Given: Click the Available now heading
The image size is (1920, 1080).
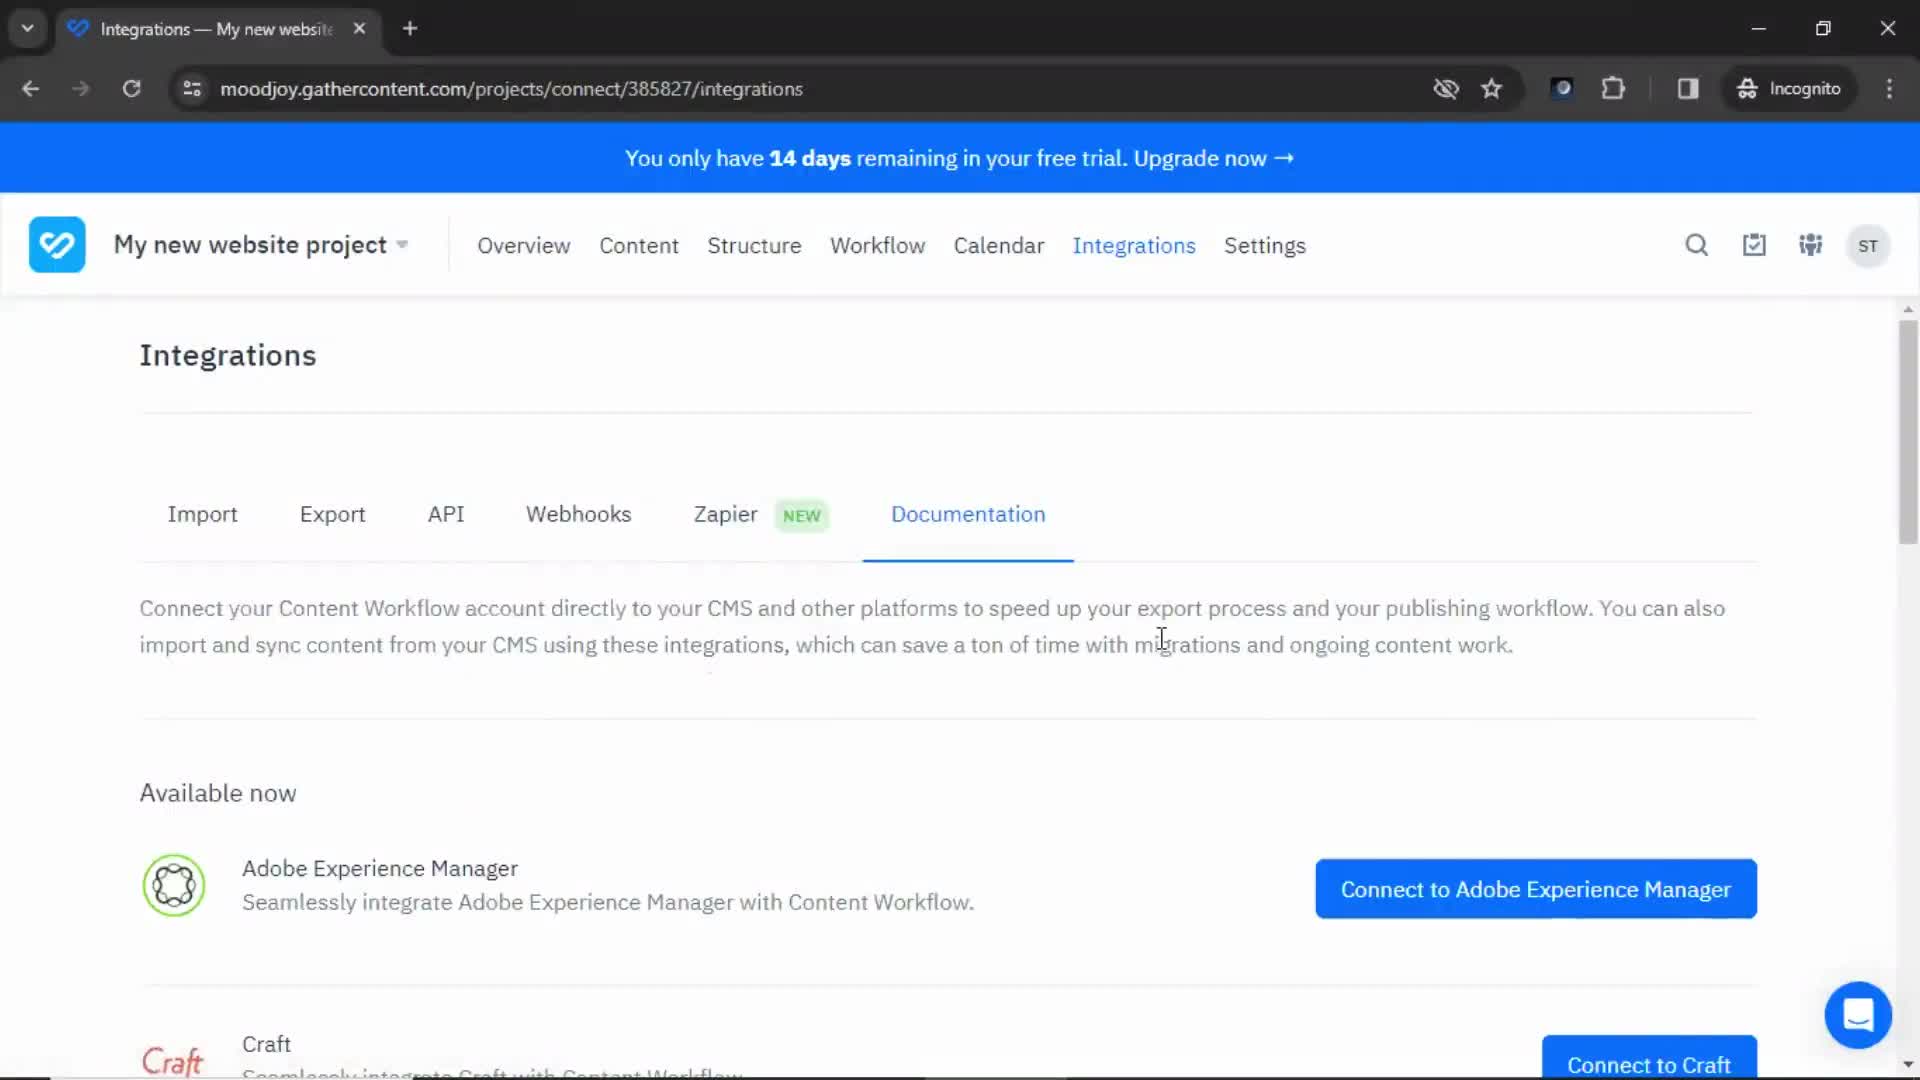Looking at the screenshot, I should (218, 793).
